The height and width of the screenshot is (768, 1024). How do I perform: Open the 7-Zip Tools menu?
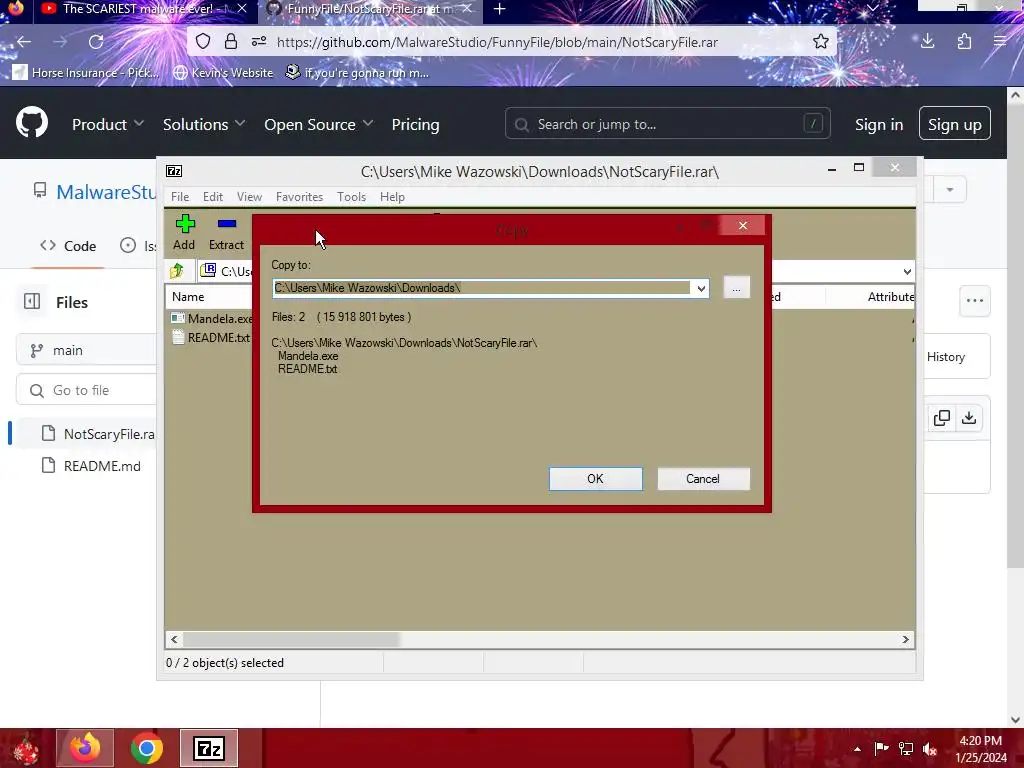(351, 197)
